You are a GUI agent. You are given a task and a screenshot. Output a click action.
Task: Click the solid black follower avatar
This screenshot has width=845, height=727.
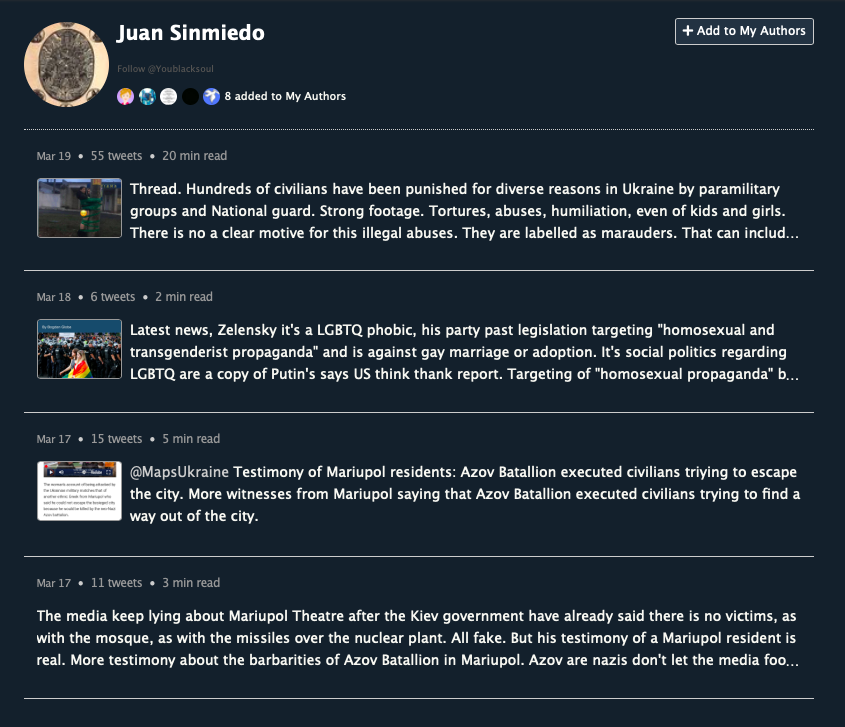tap(190, 97)
